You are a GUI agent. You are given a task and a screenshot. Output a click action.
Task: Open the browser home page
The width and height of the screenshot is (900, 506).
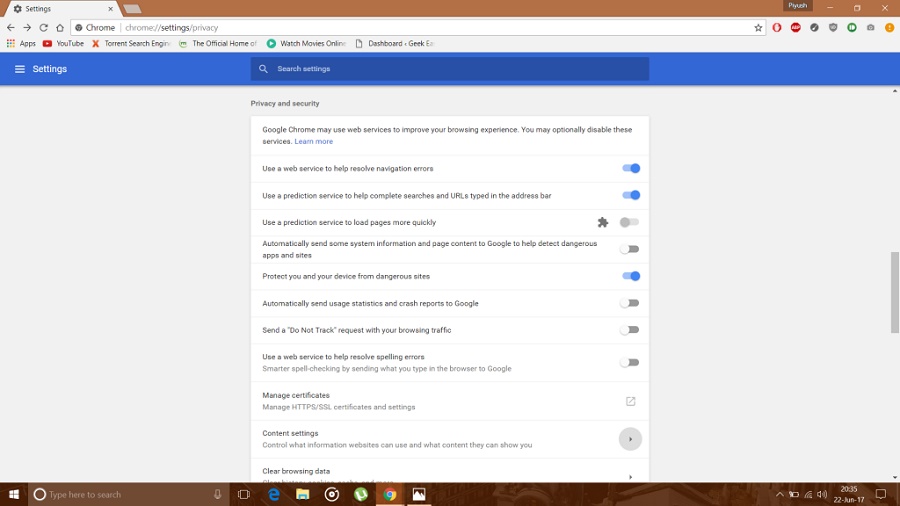click(x=60, y=28)
